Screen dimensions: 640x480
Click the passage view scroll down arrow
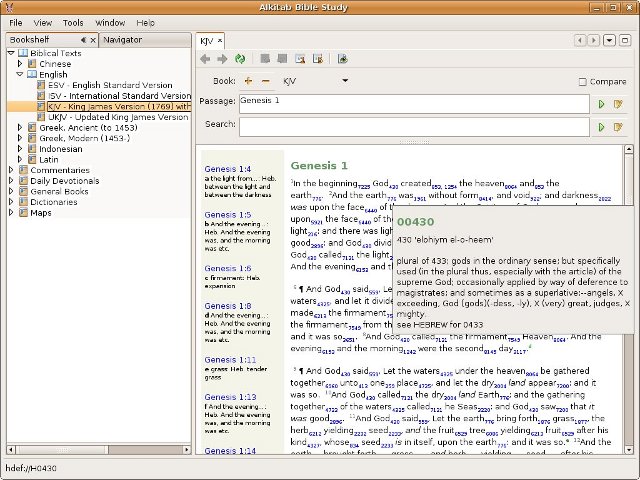coord(629,449)
